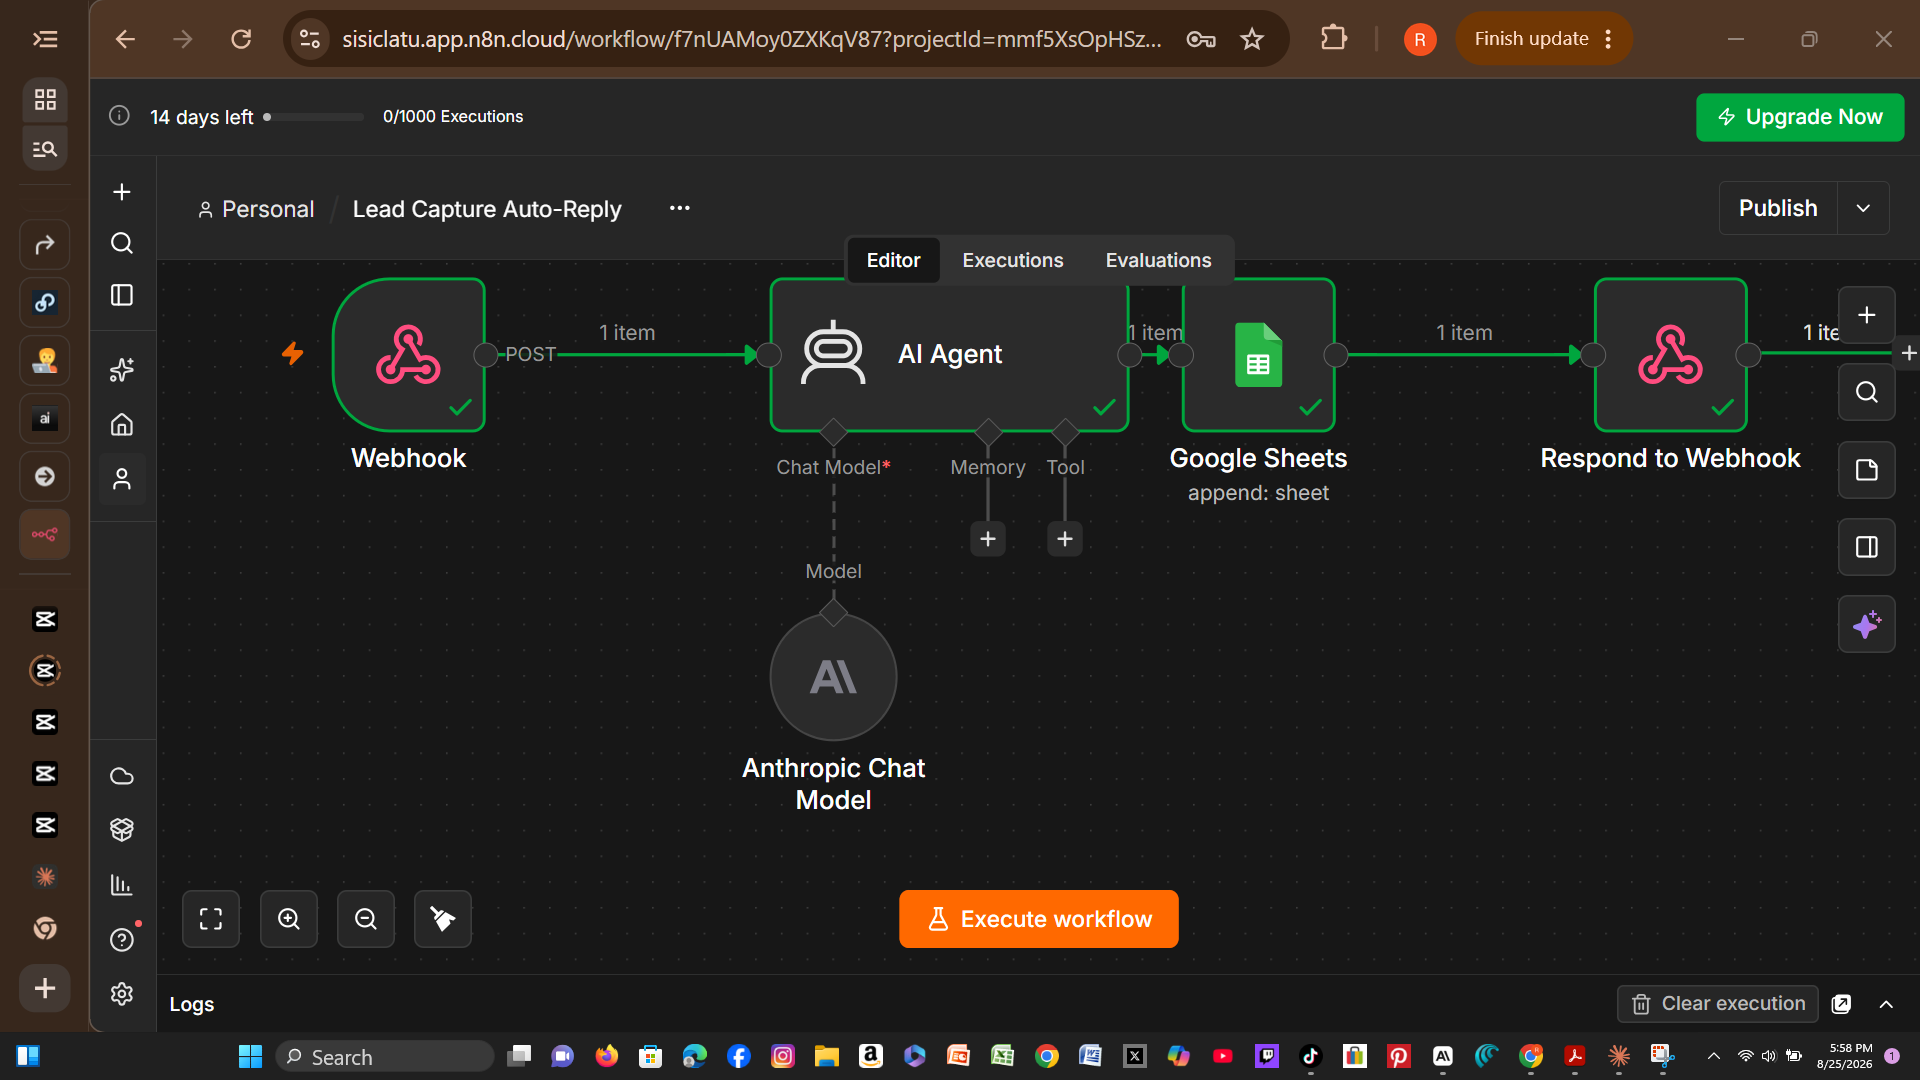Click the executions usage progress bar
Image resolution: width=1920 pixels, height=1080 pixels.
tap(314, 117)
